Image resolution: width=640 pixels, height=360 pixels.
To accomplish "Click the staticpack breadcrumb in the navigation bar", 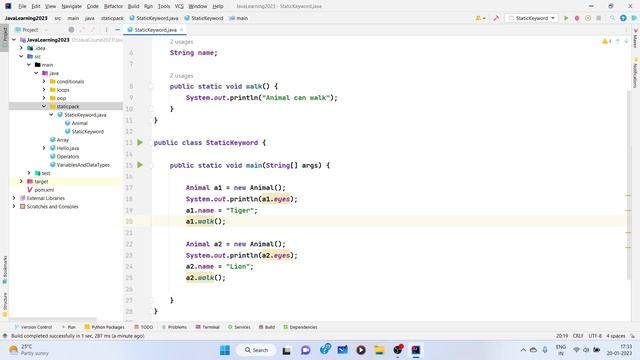I will coord(112,18).
